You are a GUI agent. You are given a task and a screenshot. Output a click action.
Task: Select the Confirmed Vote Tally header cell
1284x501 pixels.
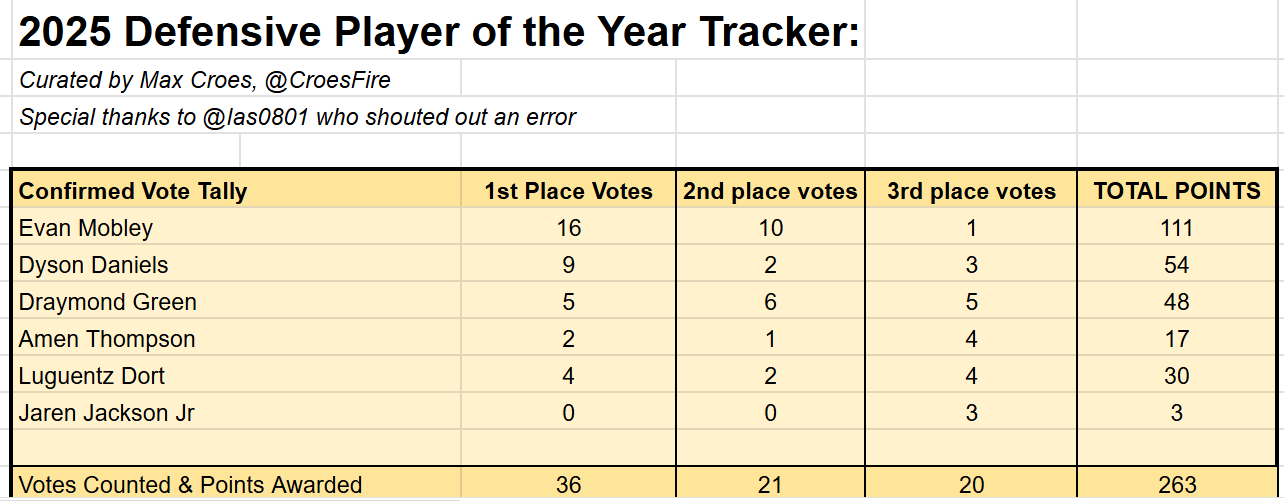pyautogui.click(x=237, y=191)
